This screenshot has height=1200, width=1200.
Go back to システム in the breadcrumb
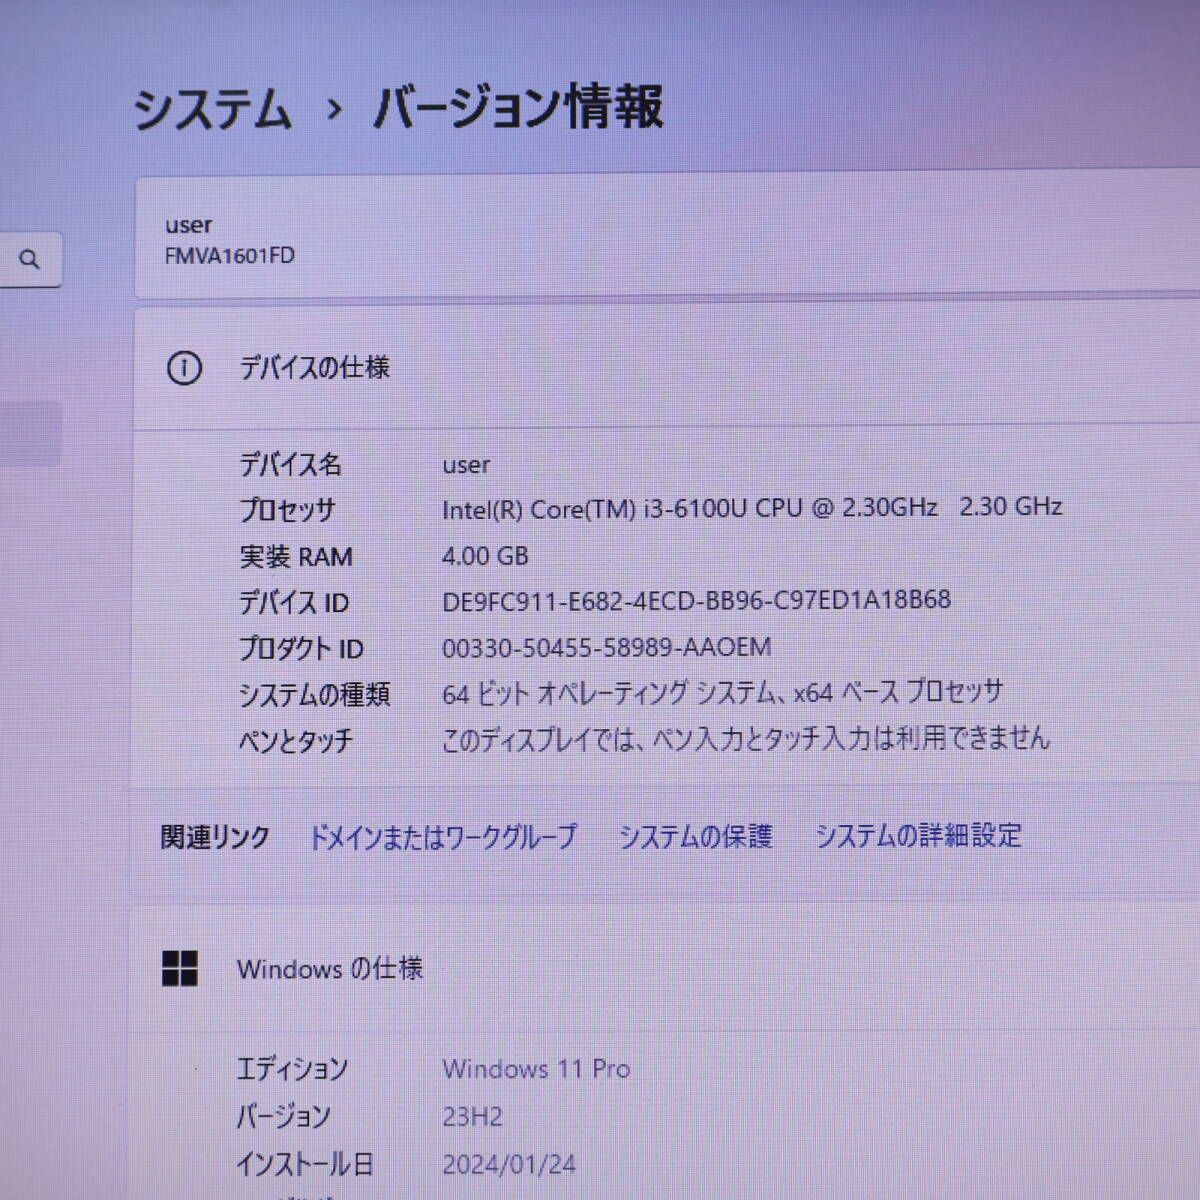[212, 109]
